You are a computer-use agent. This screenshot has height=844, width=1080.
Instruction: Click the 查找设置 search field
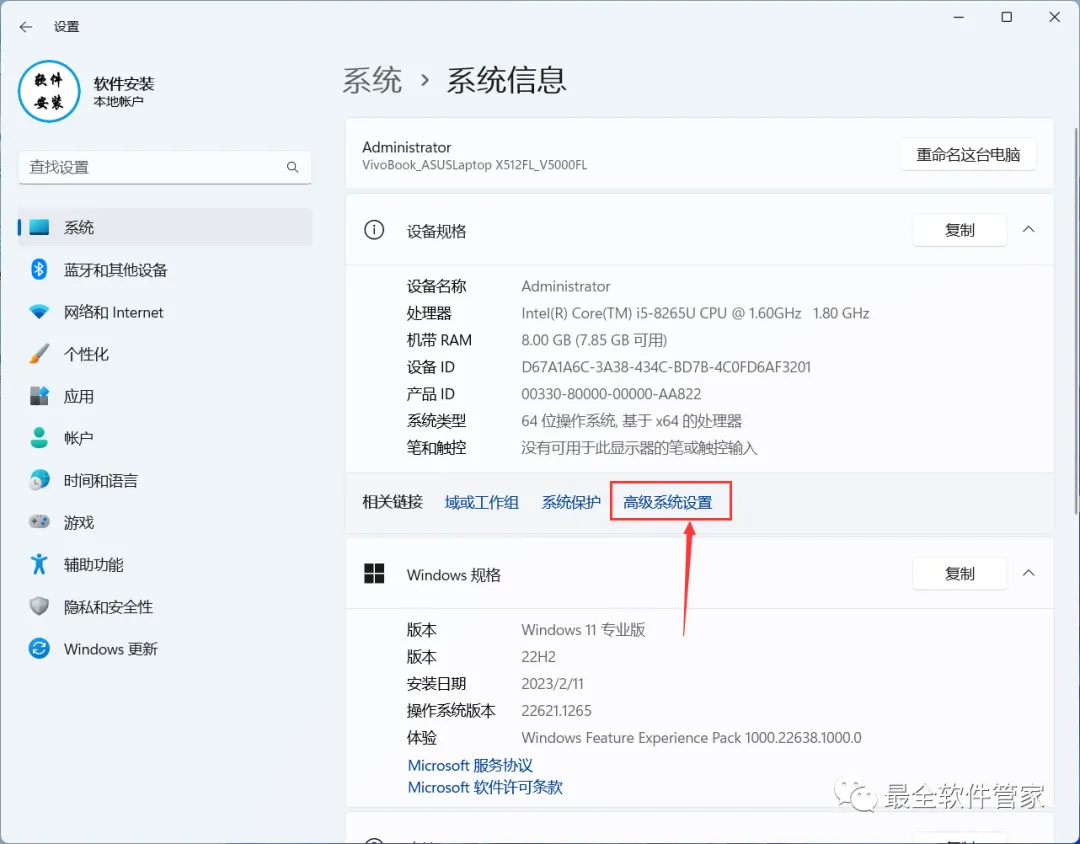[x=165, y=167]
